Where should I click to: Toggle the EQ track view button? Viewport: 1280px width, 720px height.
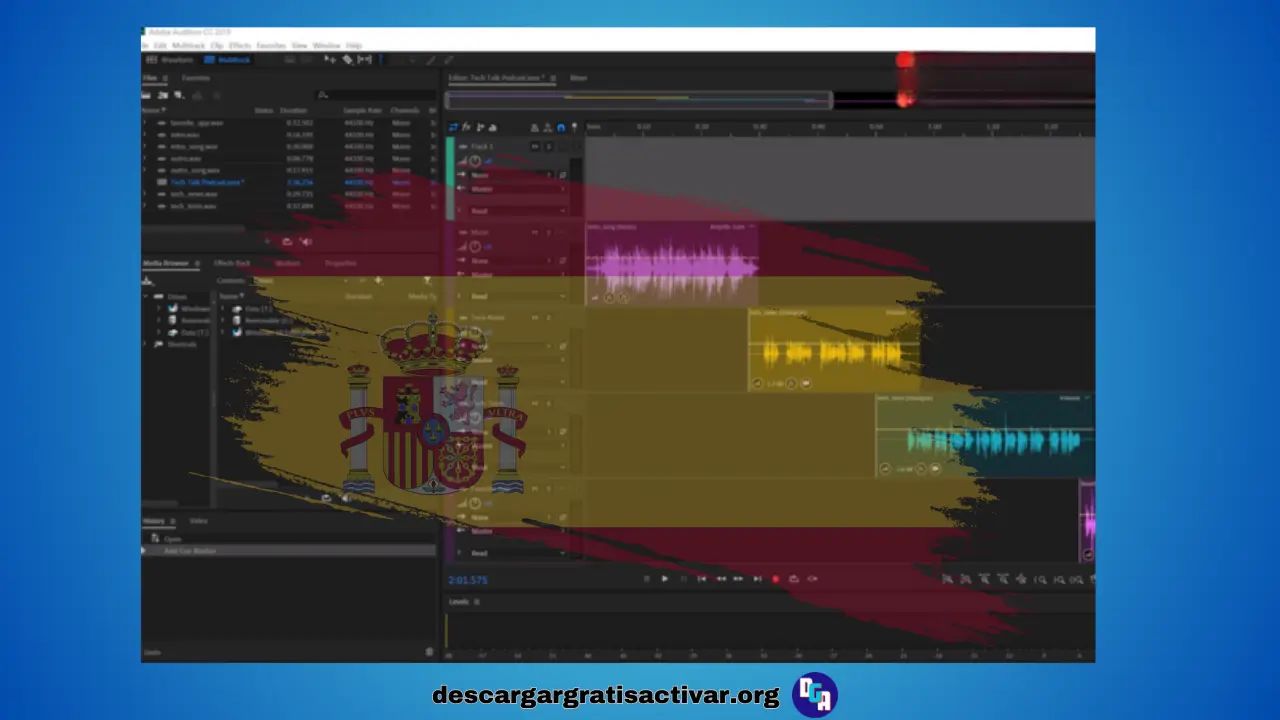[493, 127]
